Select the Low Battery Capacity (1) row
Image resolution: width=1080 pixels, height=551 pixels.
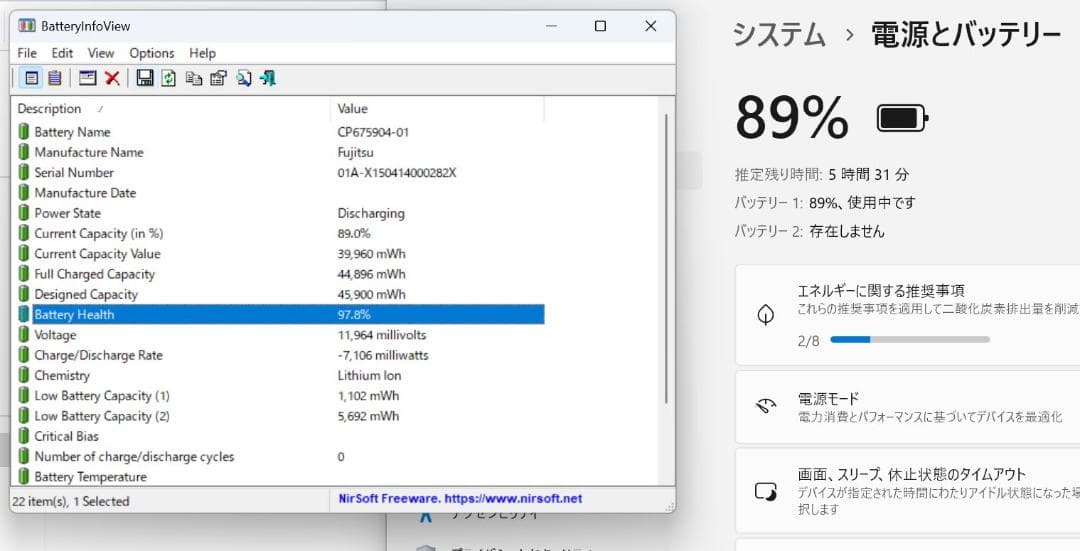[278, 396]
